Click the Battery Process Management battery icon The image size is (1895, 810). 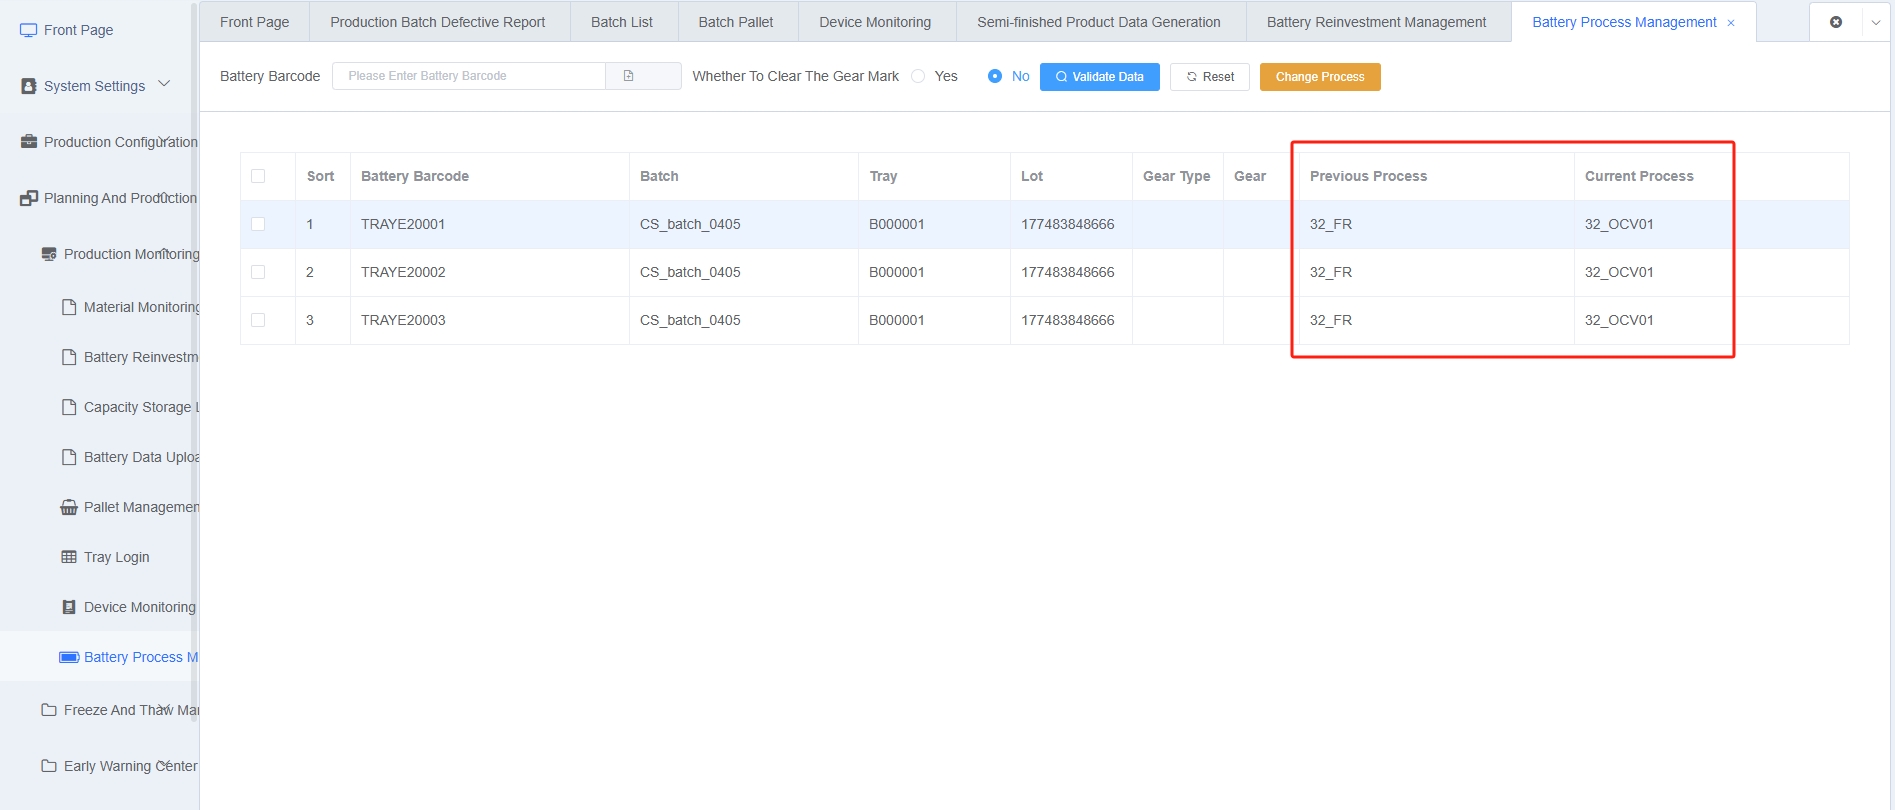69,657
